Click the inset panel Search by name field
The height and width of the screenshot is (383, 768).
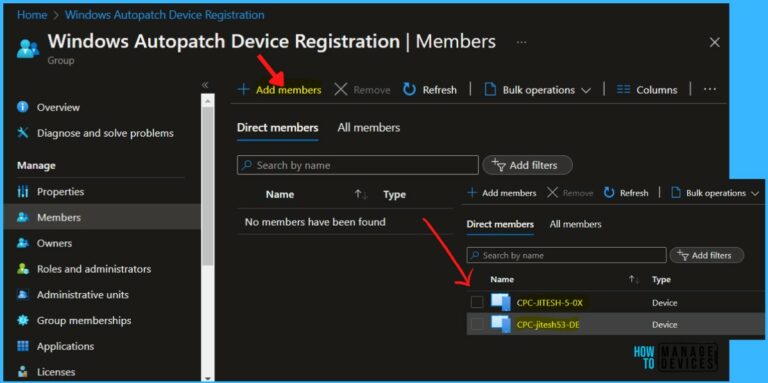tap(567, 256)
